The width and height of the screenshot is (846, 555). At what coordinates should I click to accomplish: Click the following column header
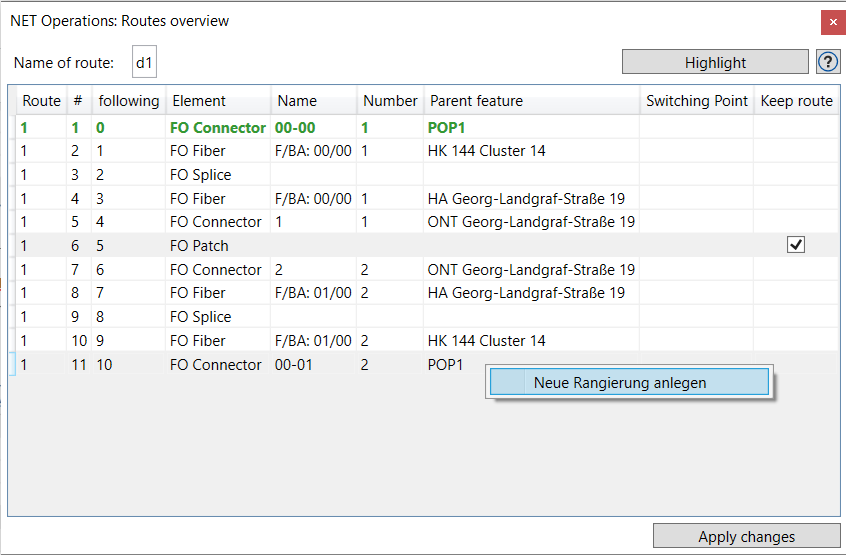click(128, 101)
